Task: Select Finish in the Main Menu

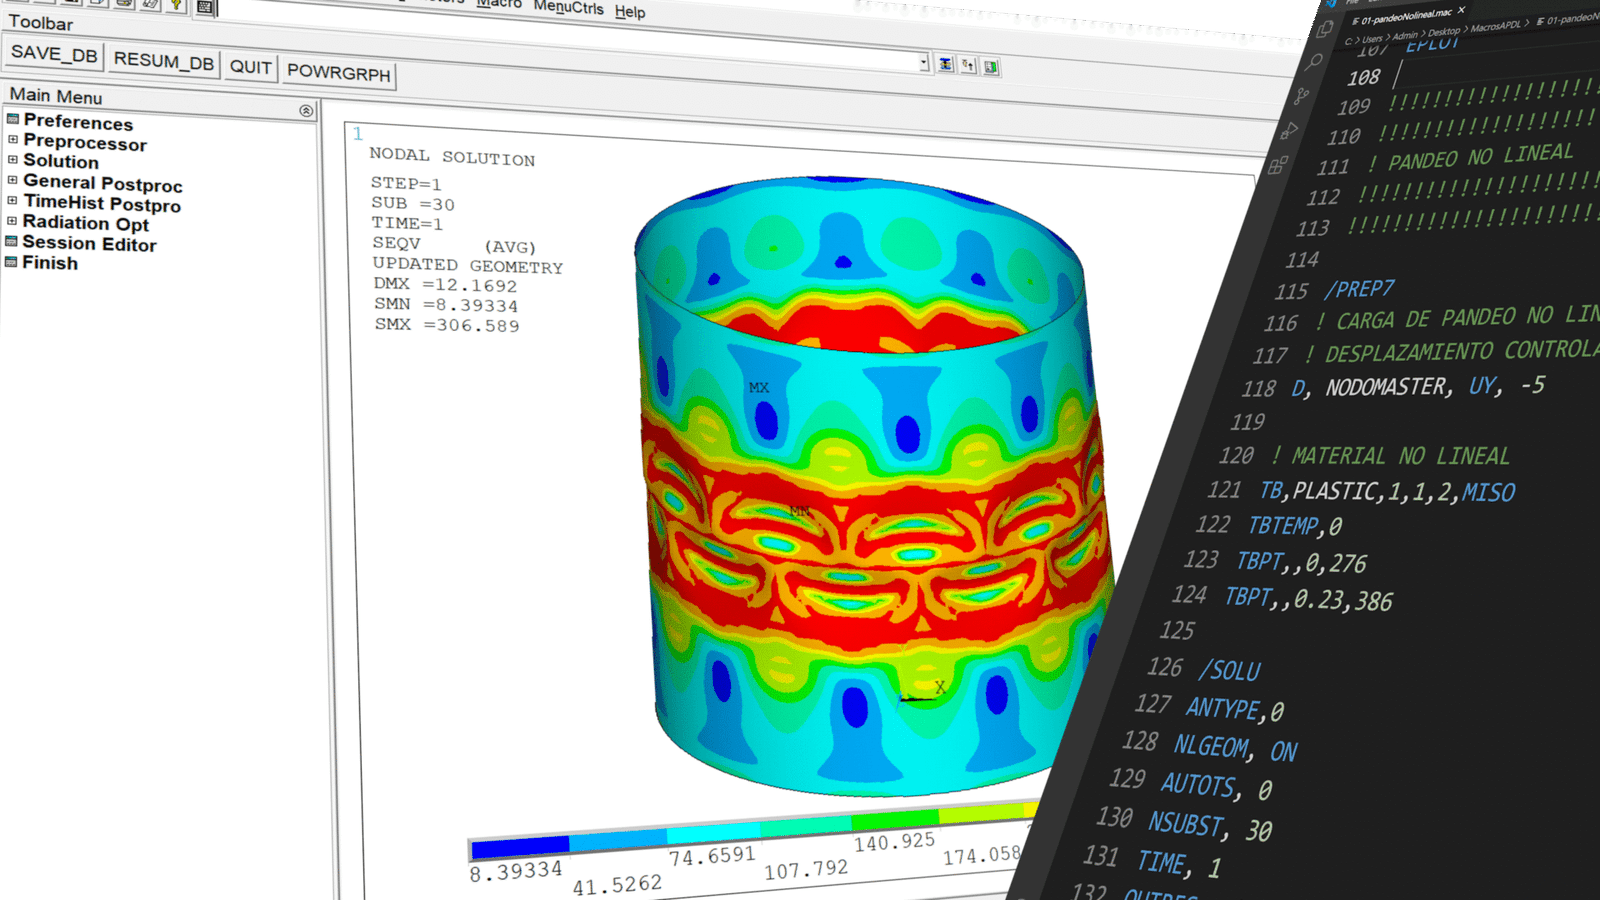Action: (50, 263)
